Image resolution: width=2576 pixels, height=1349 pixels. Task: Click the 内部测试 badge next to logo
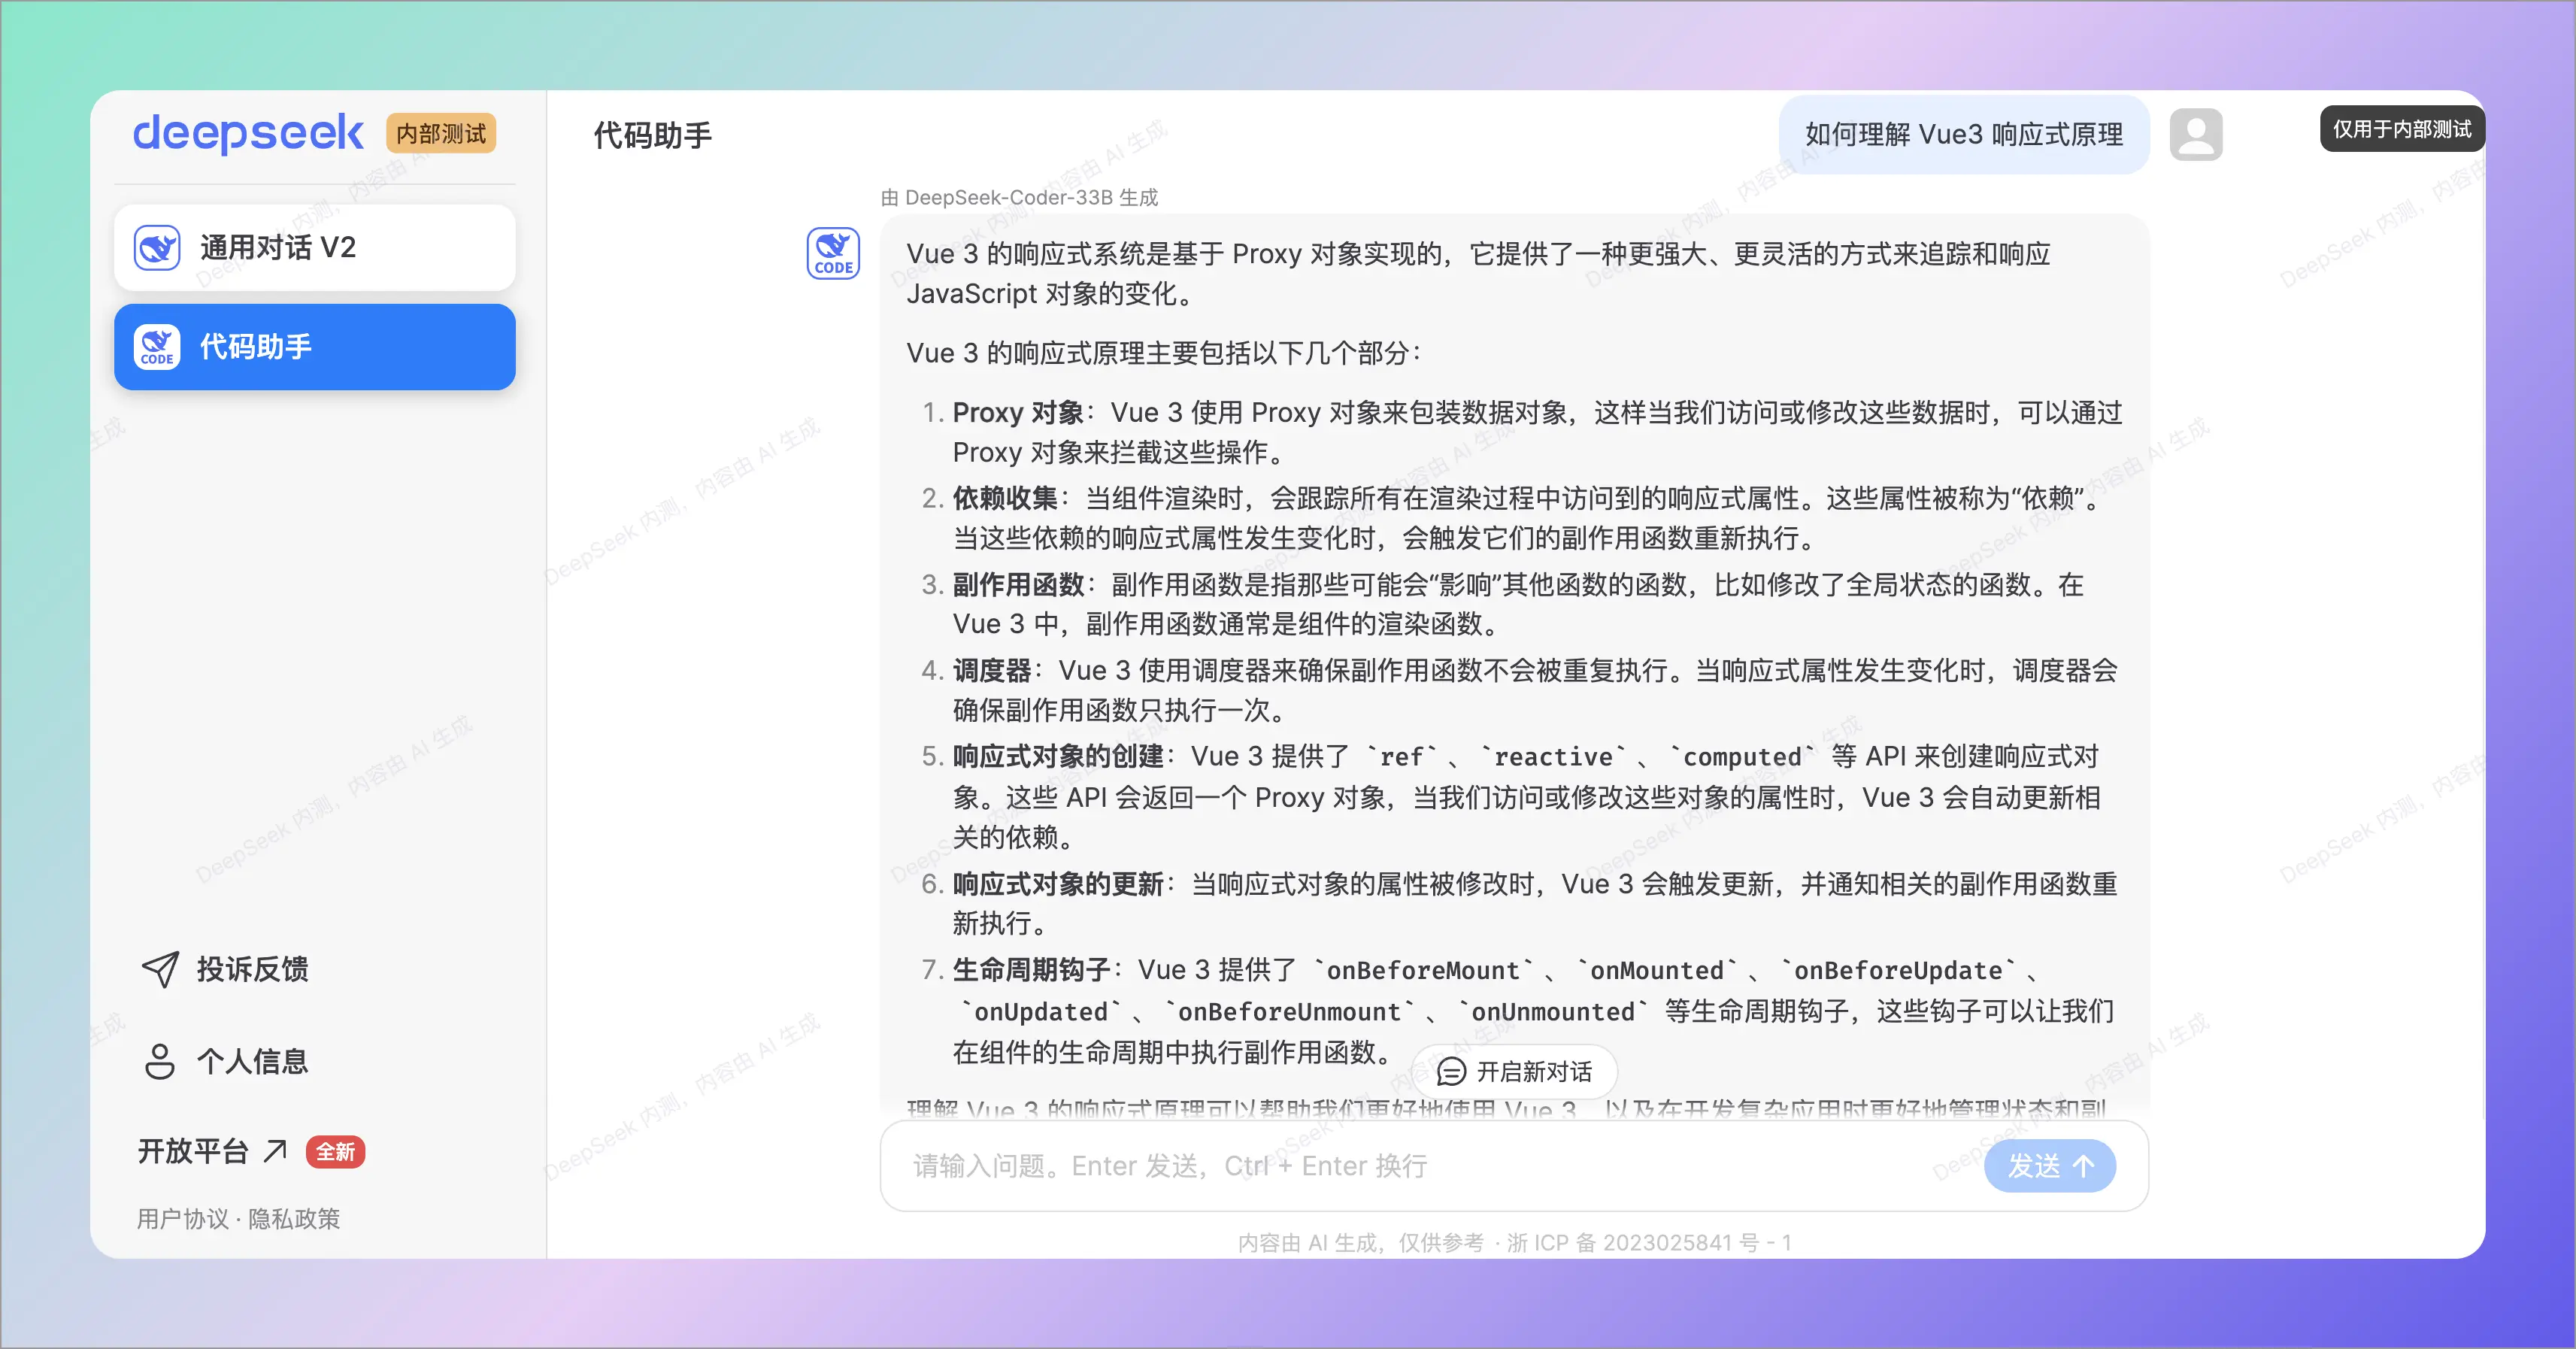click(441, 134)
